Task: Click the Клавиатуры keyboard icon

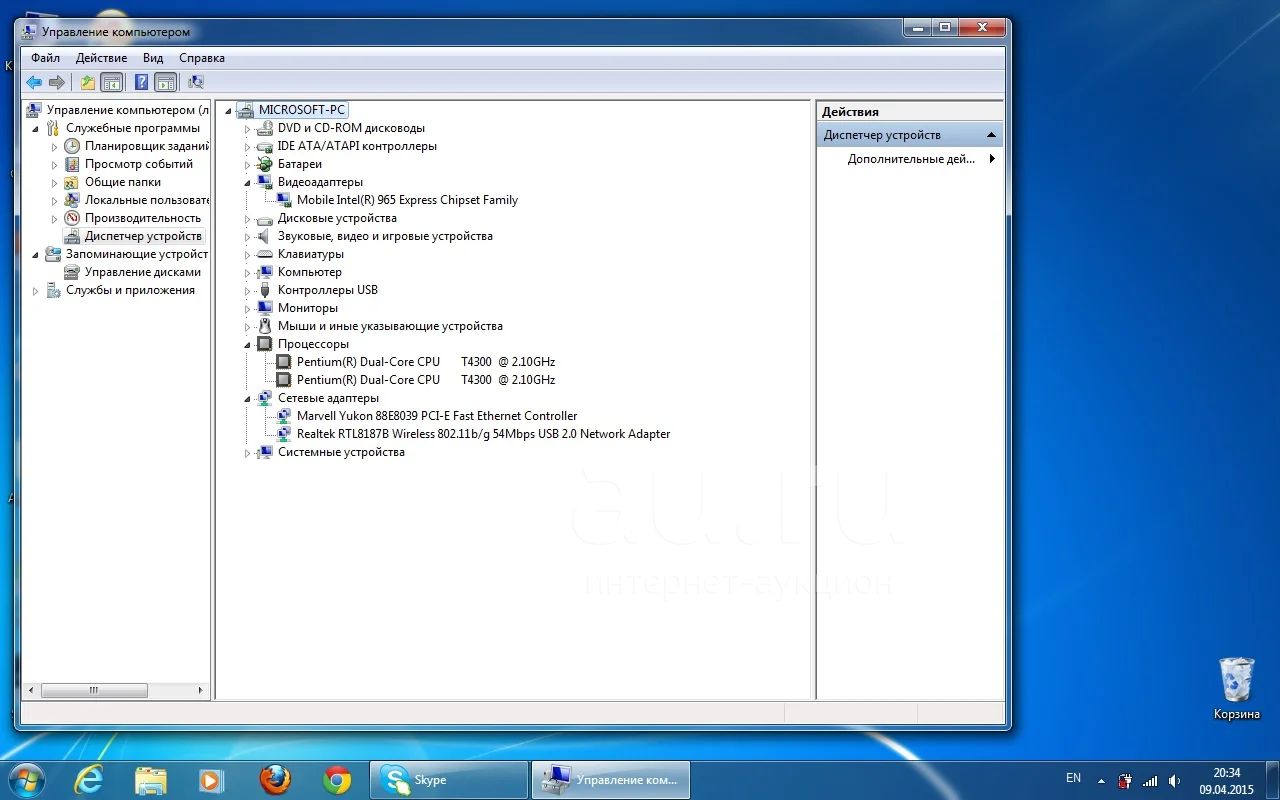Action: point(264,254)
